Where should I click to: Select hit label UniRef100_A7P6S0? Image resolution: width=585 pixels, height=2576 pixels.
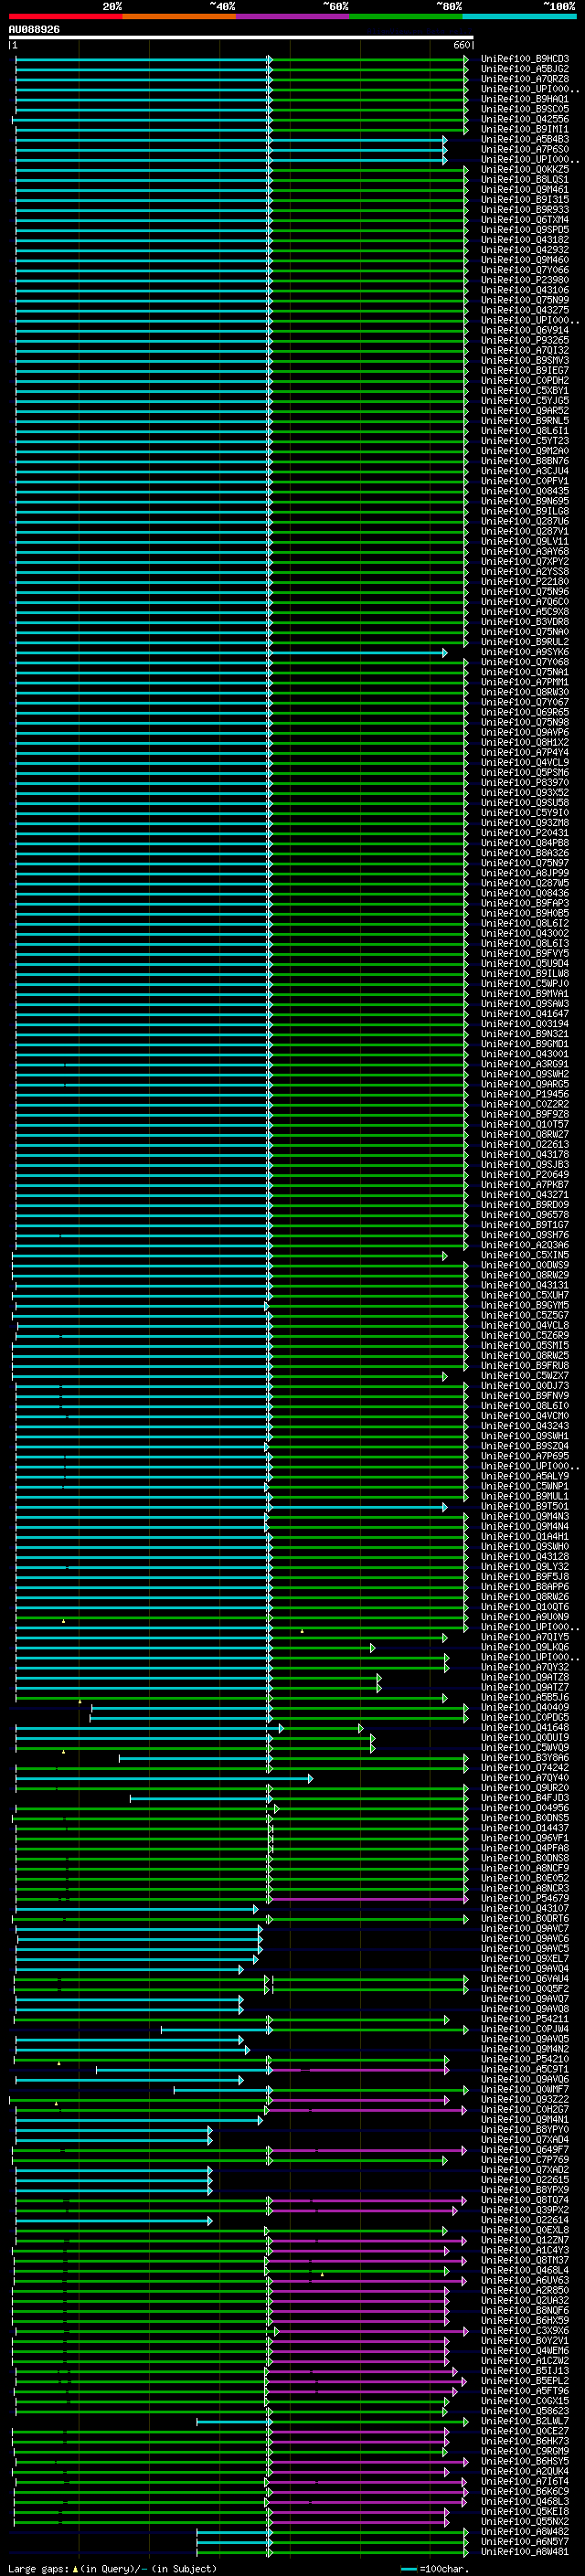click(525, 150)
